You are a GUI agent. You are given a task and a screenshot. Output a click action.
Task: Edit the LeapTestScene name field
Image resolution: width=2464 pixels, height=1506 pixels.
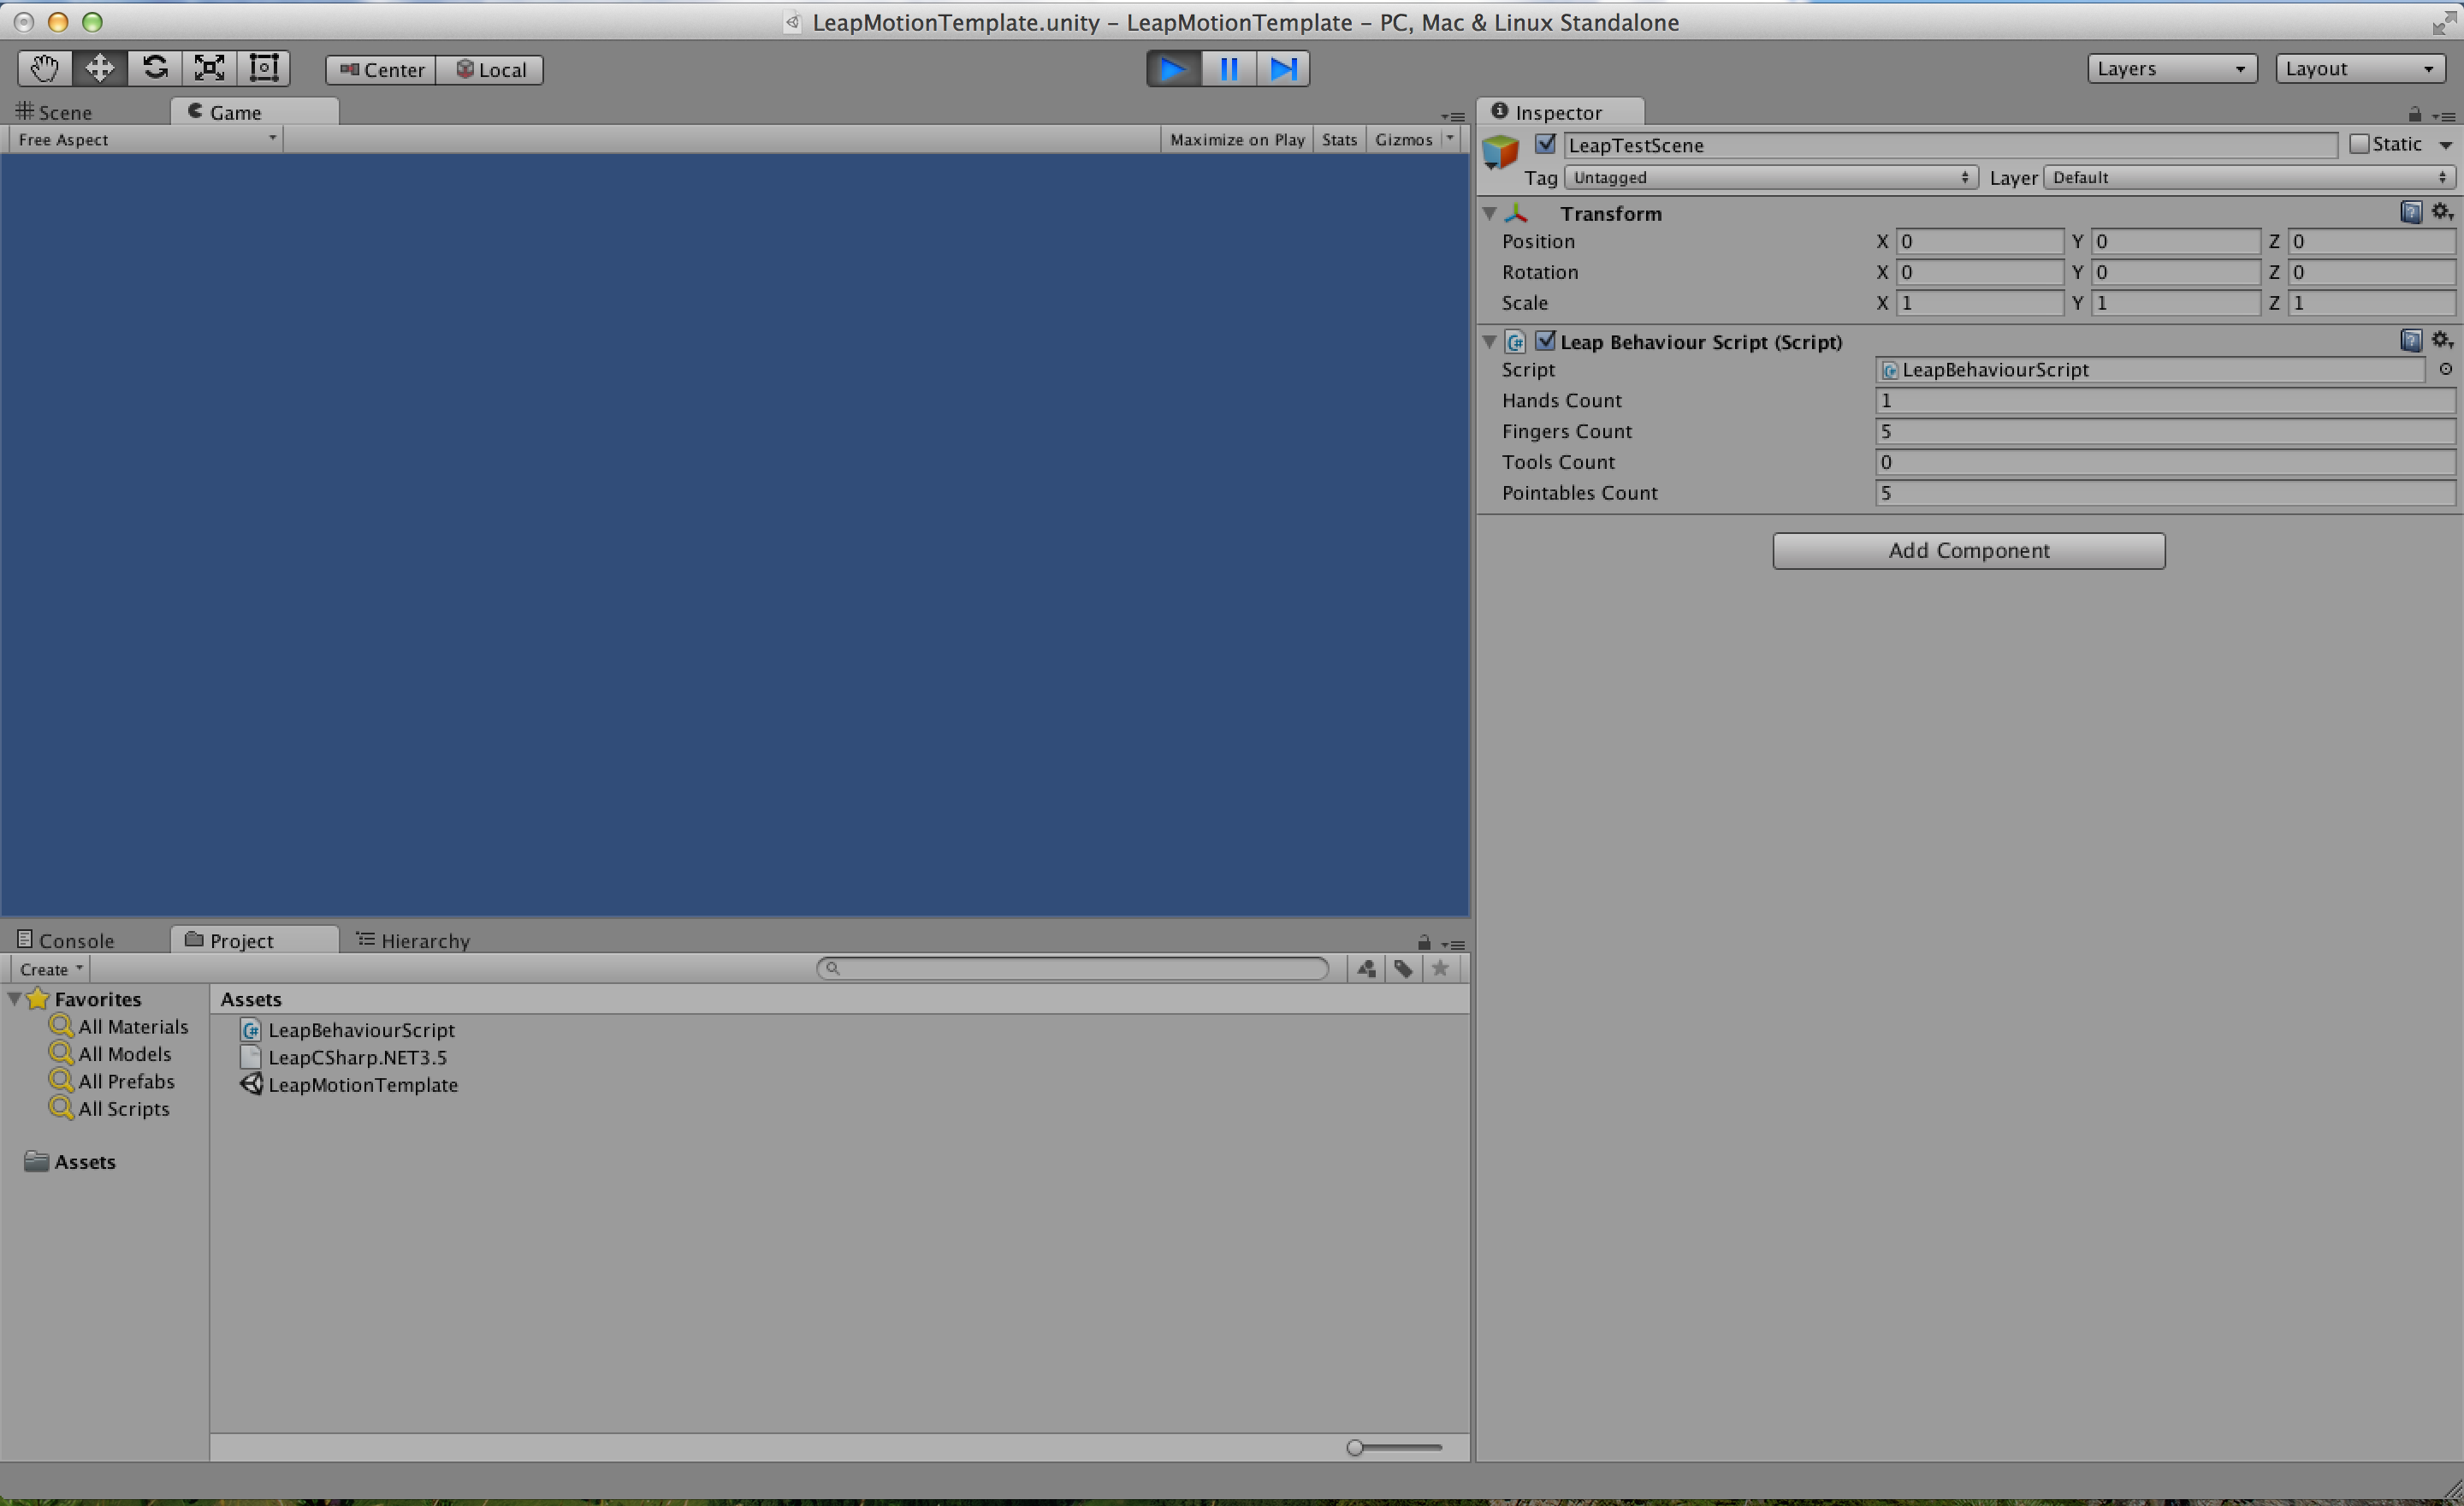coord(1949,145)
